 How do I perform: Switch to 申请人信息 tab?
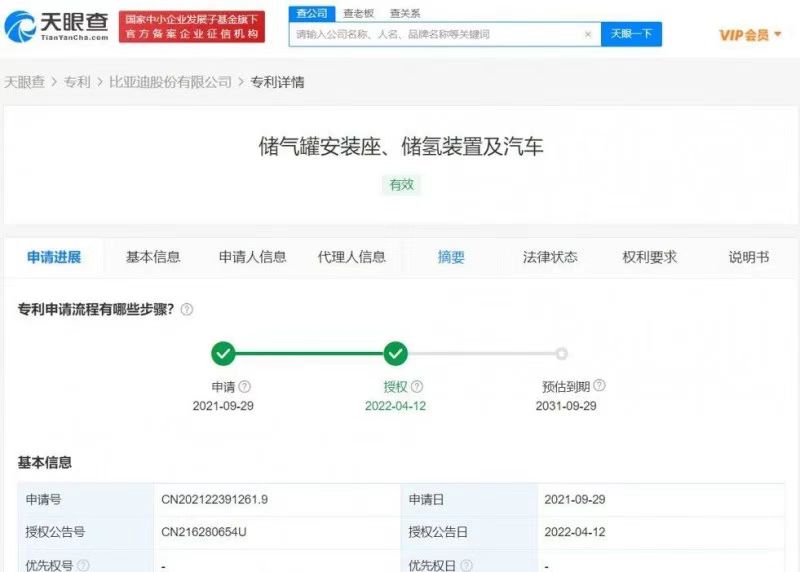253,257
